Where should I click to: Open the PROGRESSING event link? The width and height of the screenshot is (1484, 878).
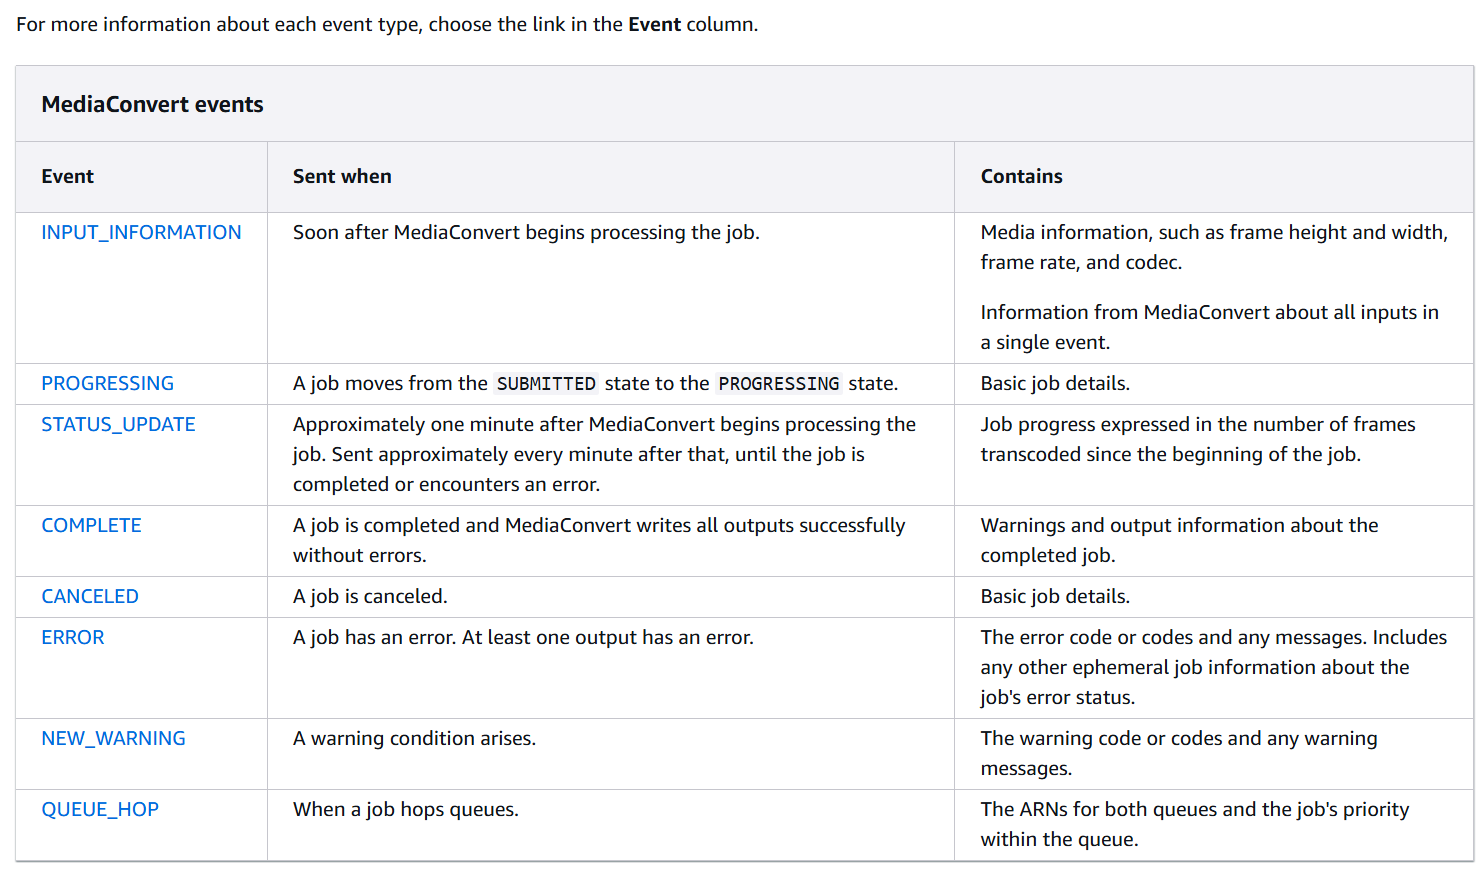click(x=107, y=383)
